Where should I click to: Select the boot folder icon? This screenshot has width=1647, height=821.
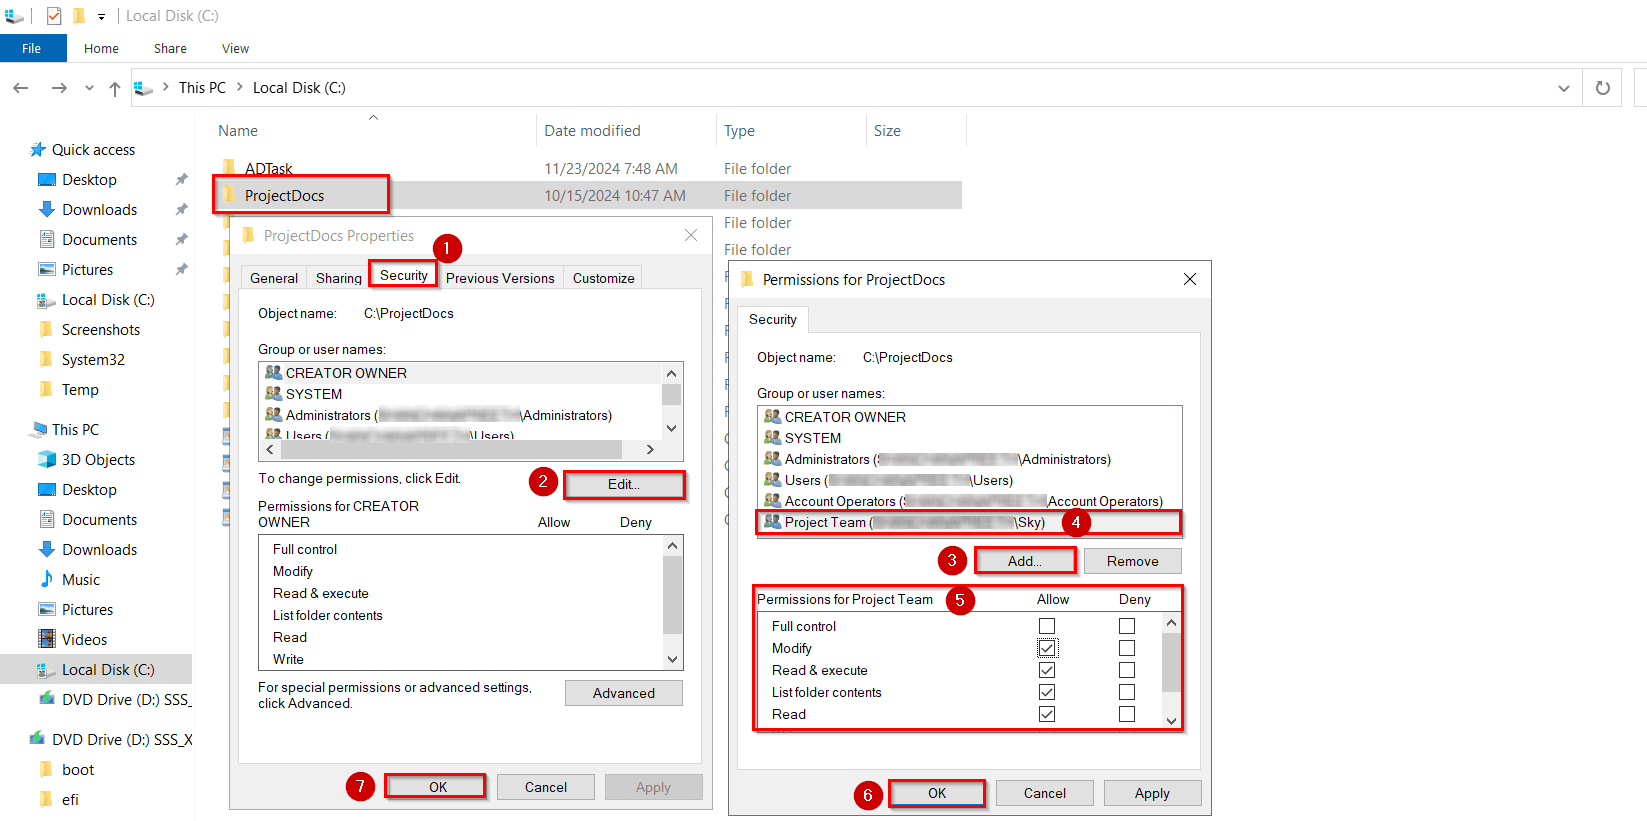pos(46,770)
